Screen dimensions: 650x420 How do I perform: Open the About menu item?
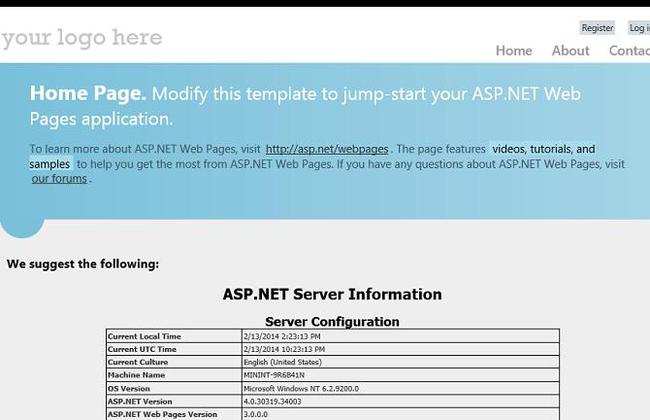pyautogui.click(x=570, y=51)
